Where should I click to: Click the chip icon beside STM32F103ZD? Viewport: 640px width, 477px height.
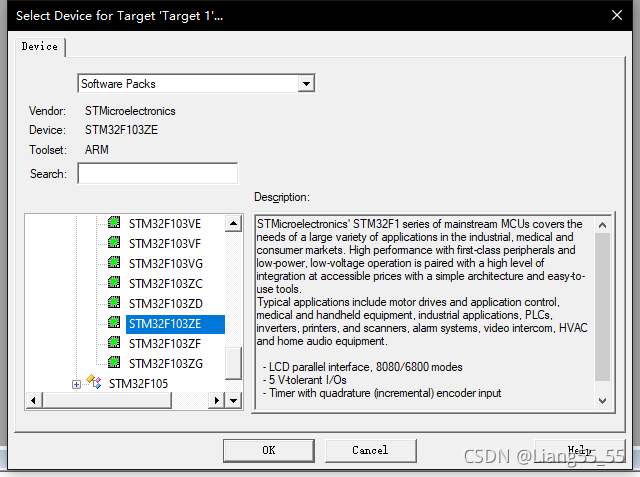tap(114, 302)
